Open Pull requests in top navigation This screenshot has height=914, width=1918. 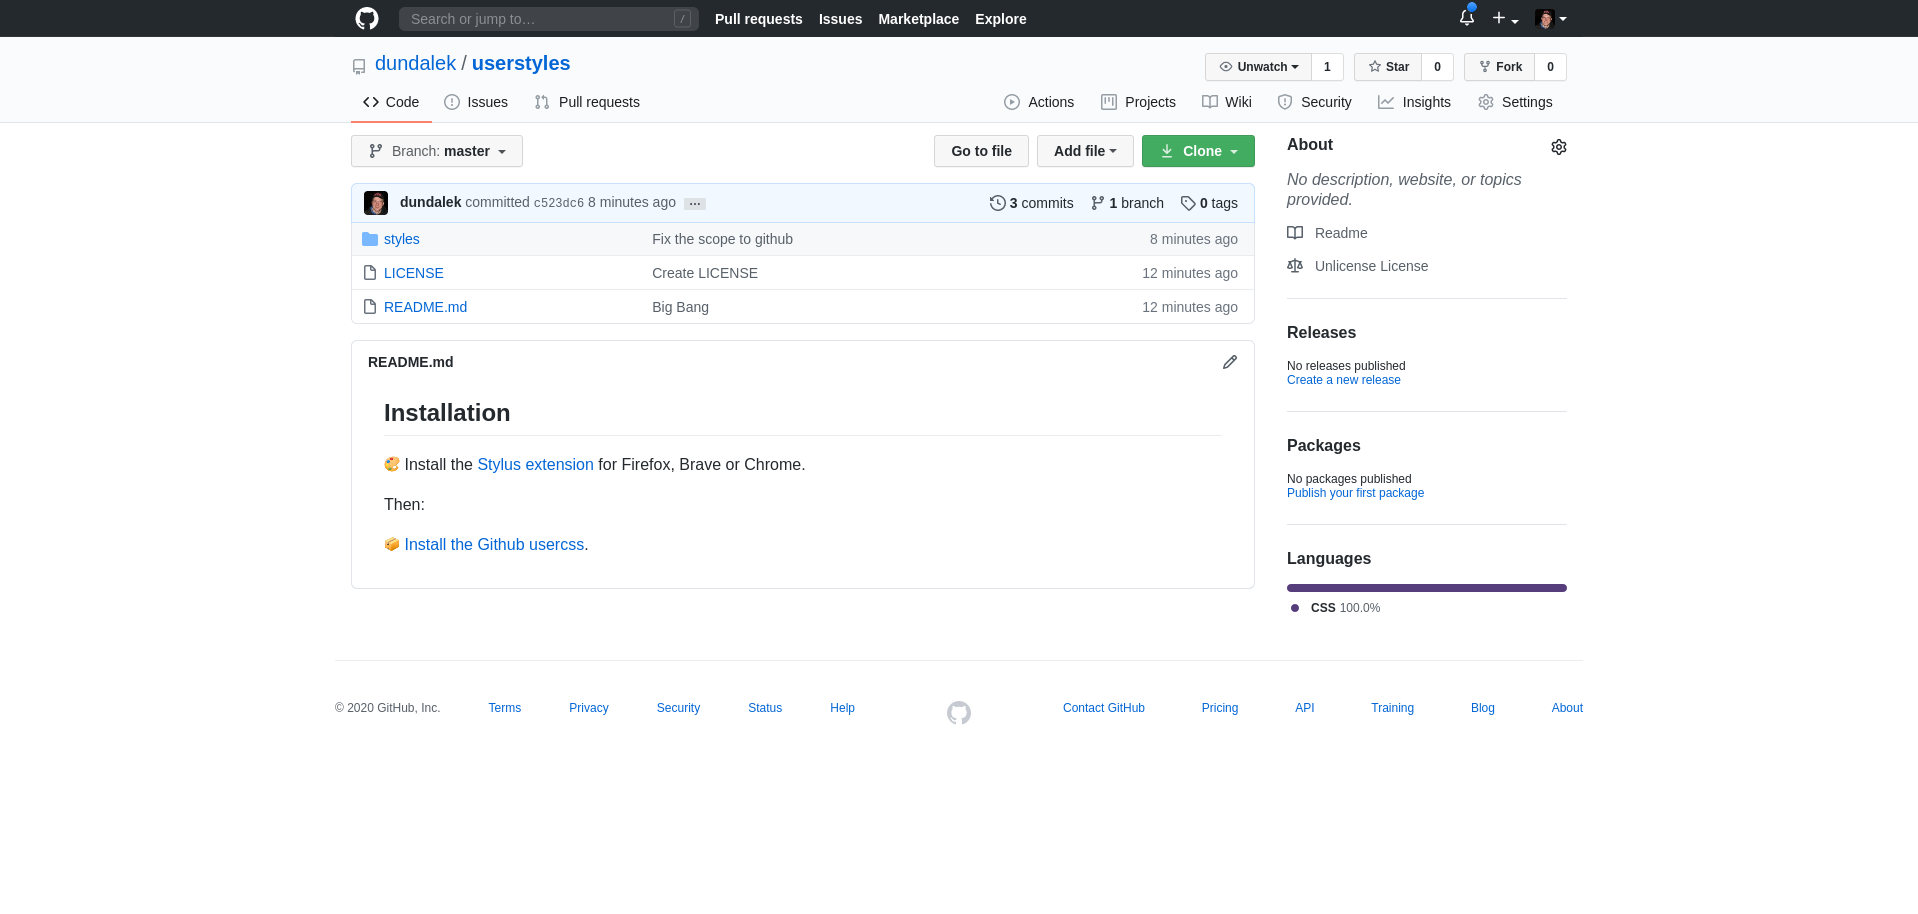point(758,19)
